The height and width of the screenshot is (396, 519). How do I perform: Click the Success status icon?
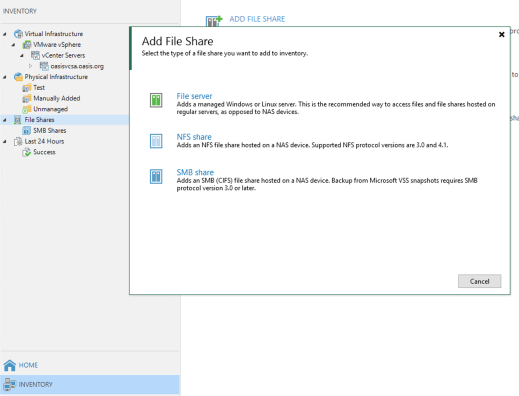click(x=27, y=152)
